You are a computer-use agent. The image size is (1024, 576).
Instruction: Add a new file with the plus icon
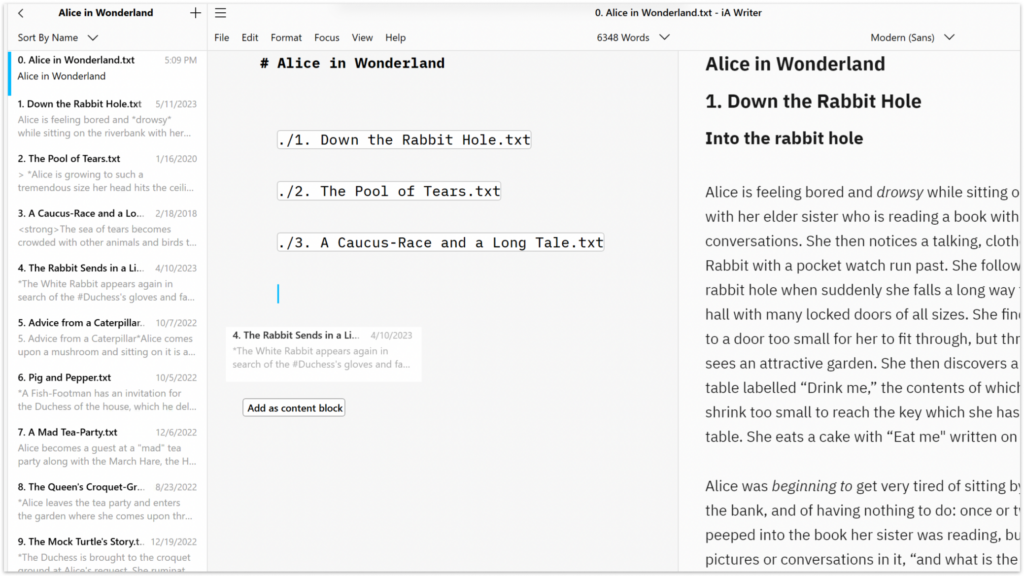(x=195, y=13)
